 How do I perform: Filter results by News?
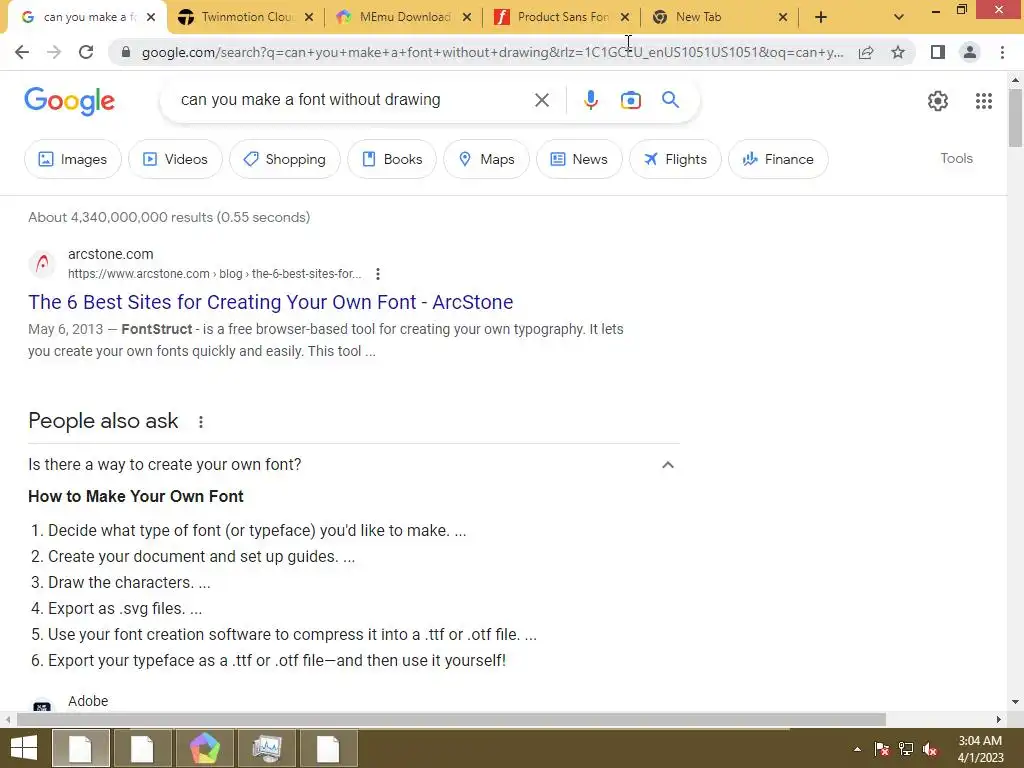(579, 159)
